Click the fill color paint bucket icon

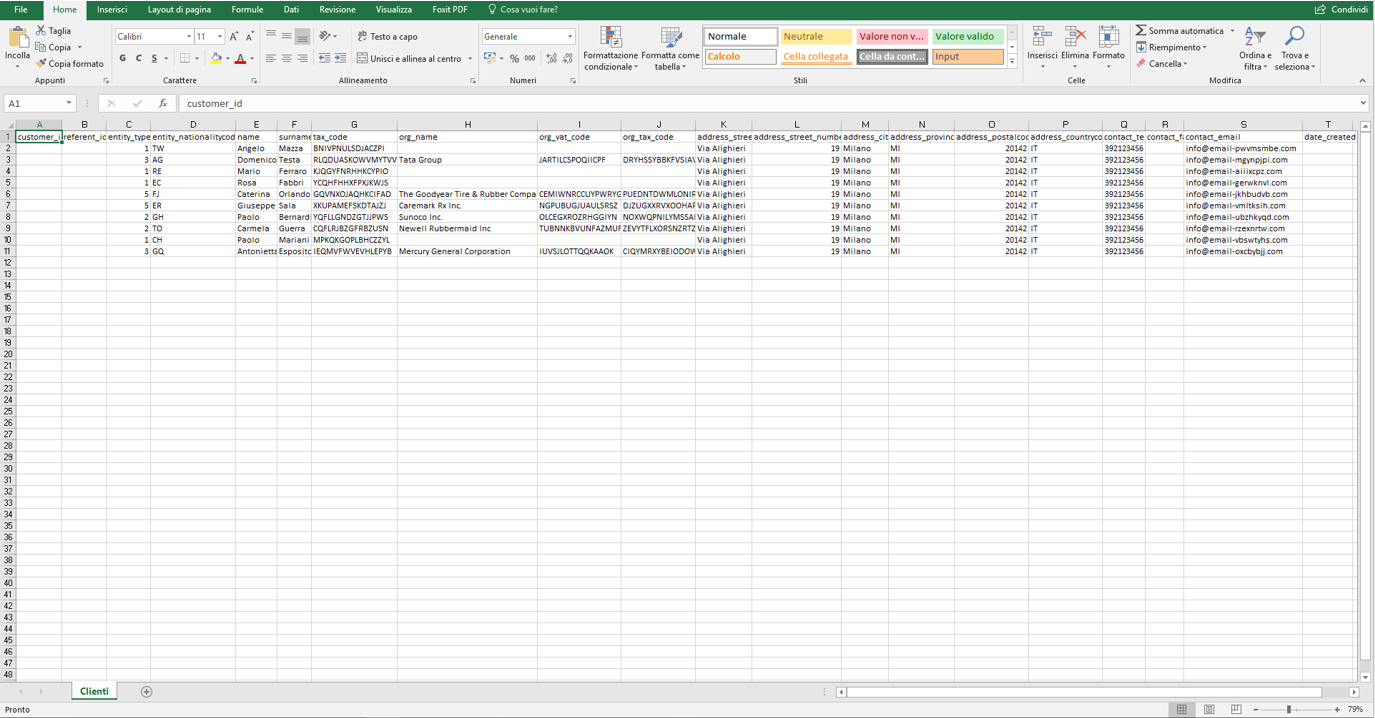(x=216, y=59)
